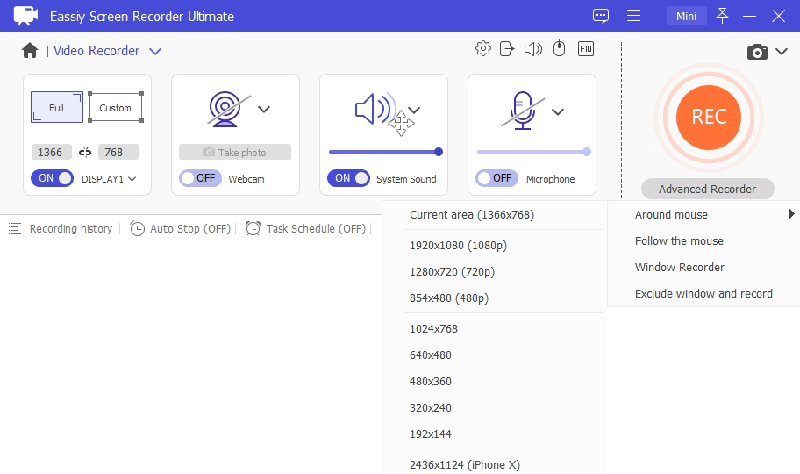800x474 pixels.
Task: Choose 1024x768 resolution
Action: [x=434, y=329]
